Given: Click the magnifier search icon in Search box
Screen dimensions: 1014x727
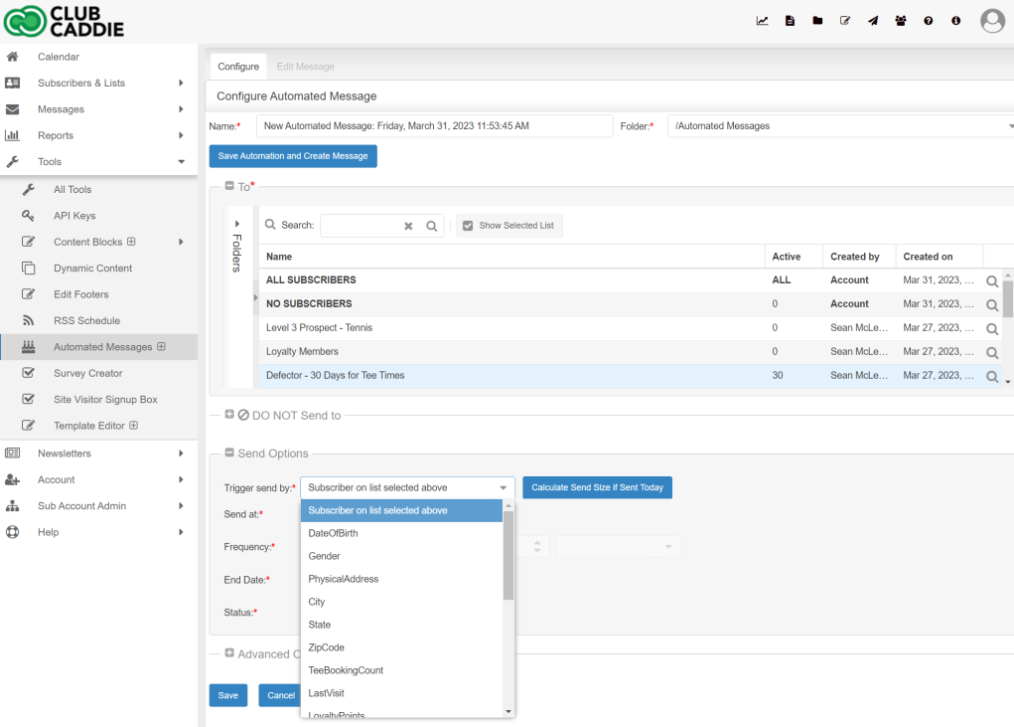Looking at the screenshot, I should point(431,226).
